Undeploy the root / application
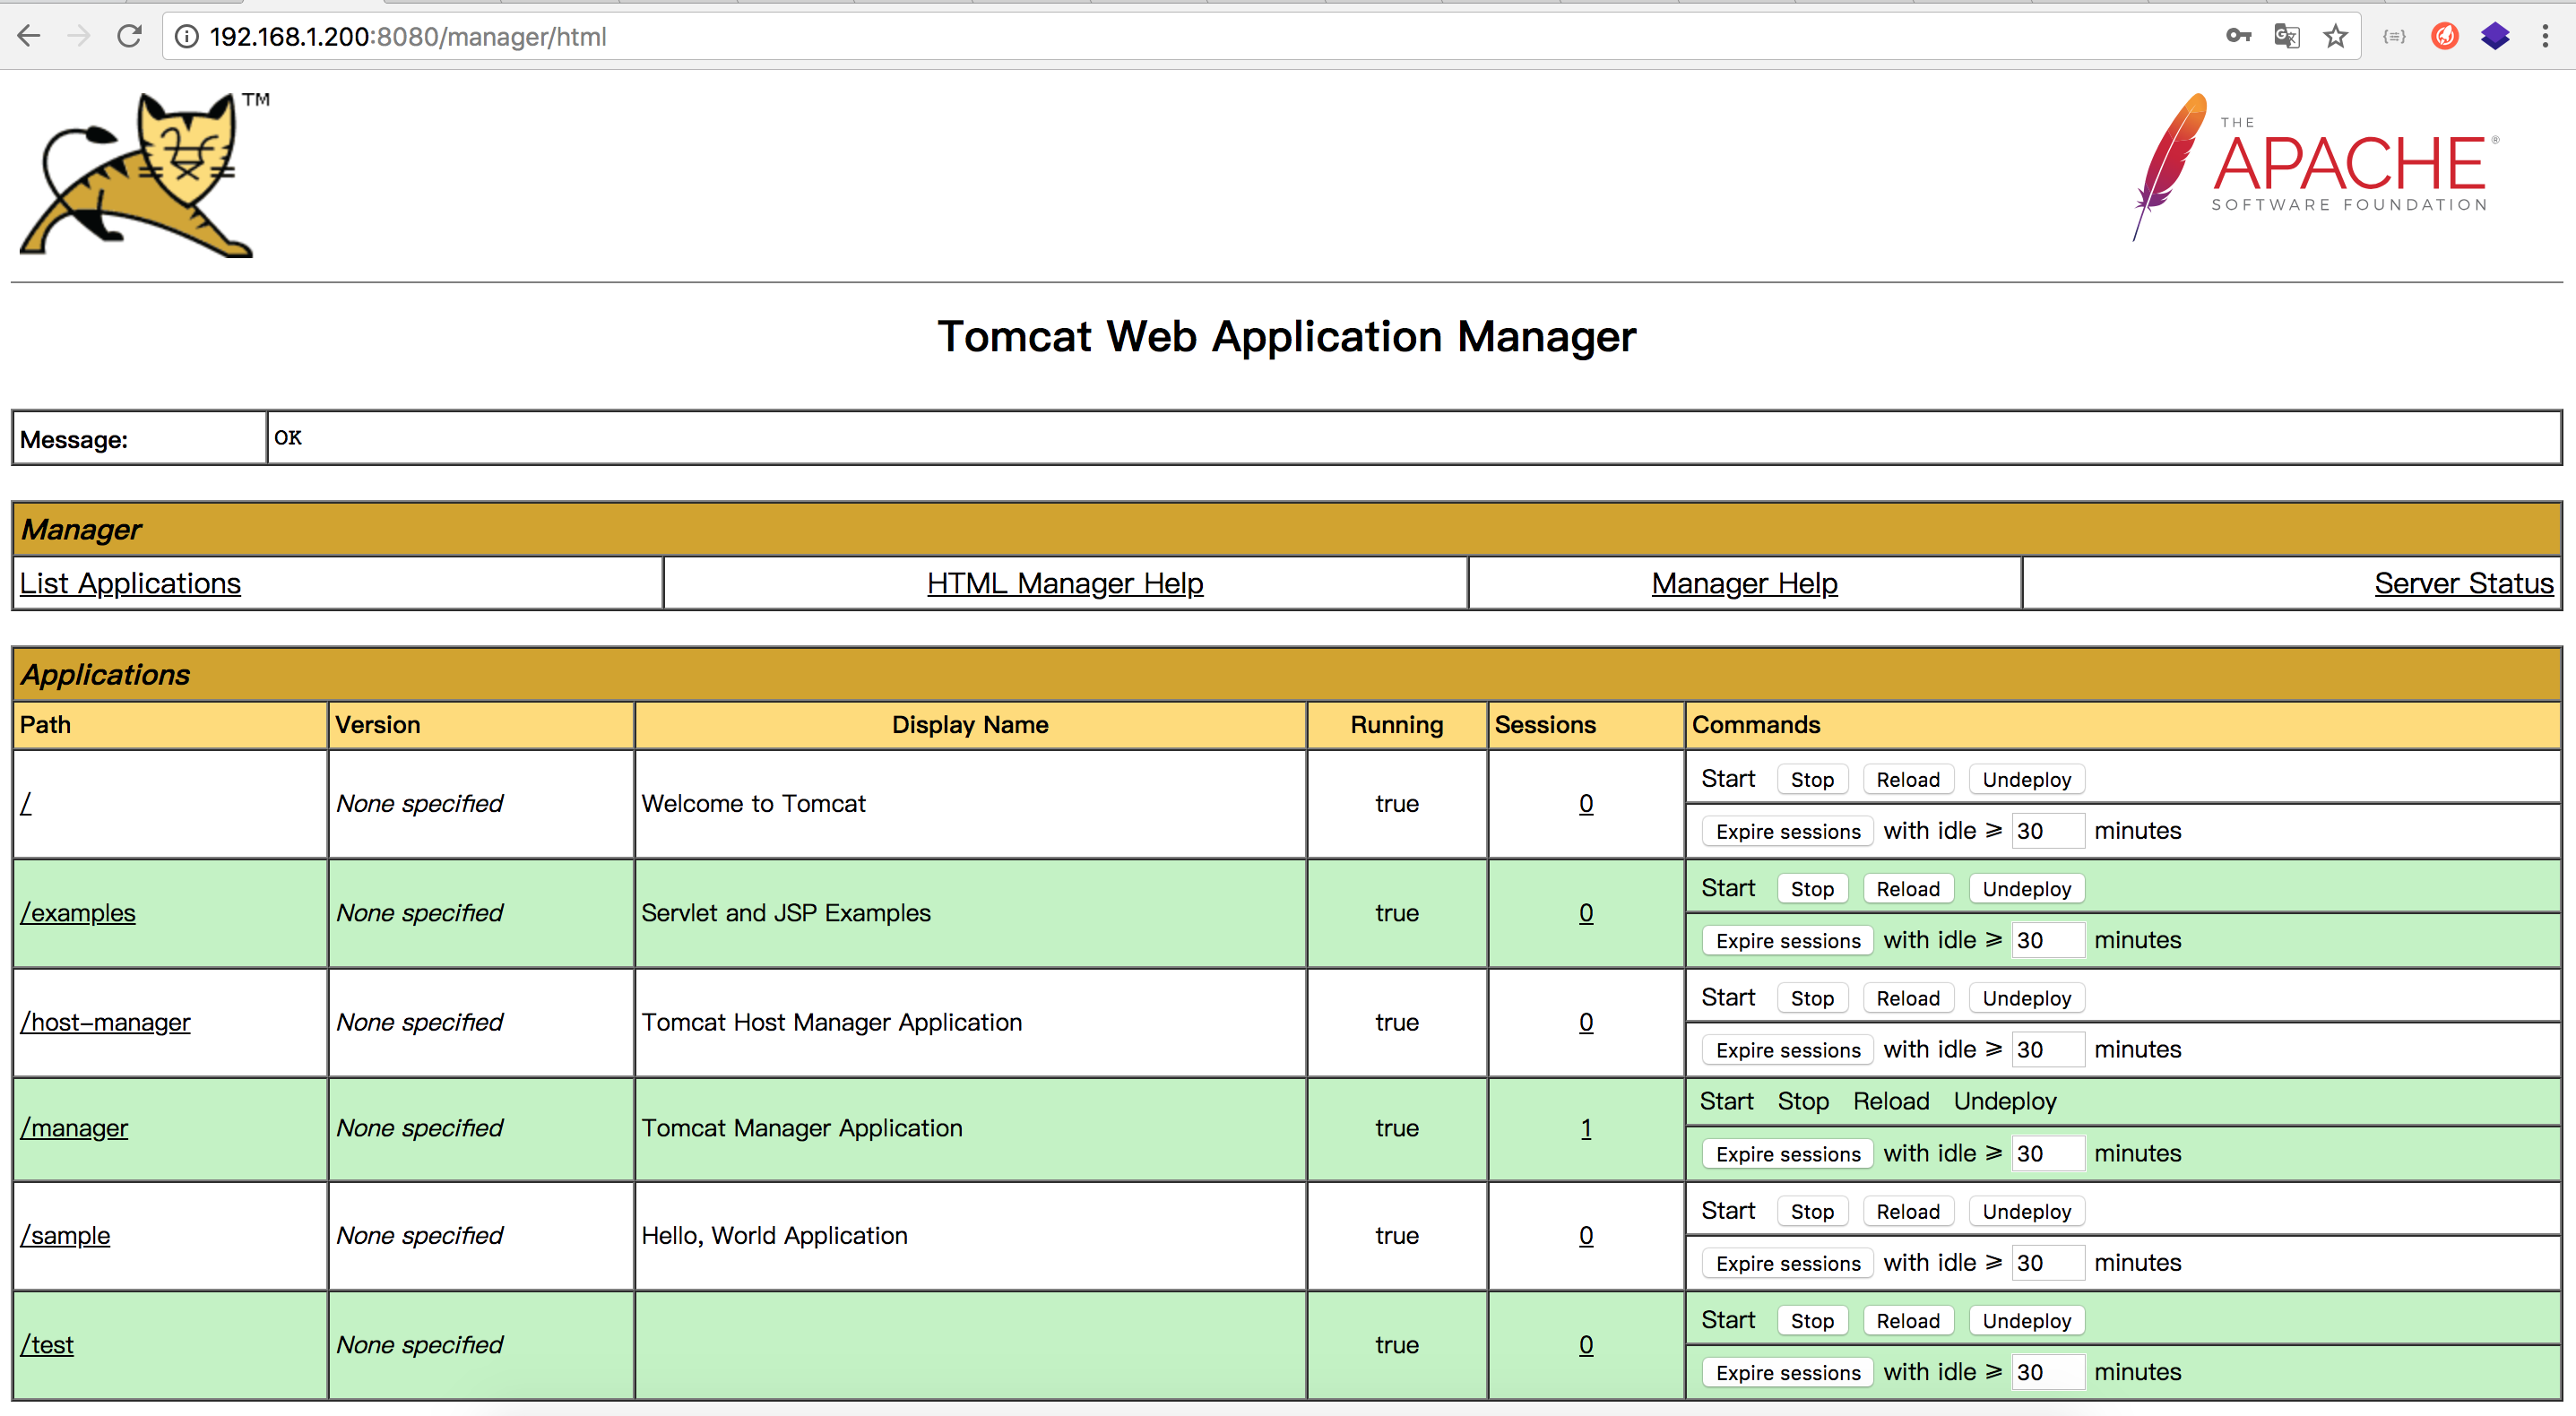 tap(2027, 780)
